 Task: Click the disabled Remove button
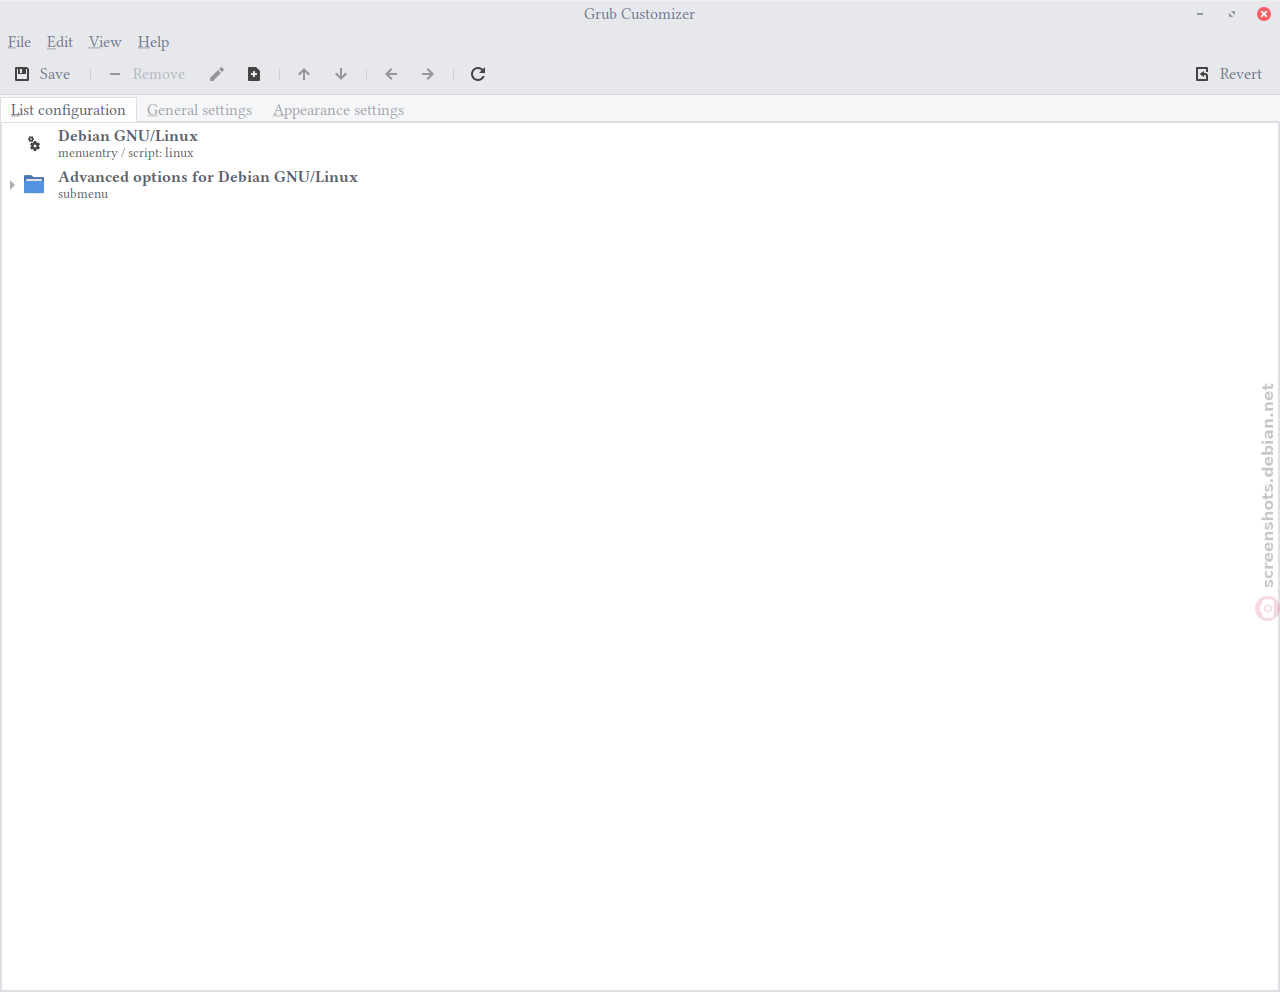(147, 74)
